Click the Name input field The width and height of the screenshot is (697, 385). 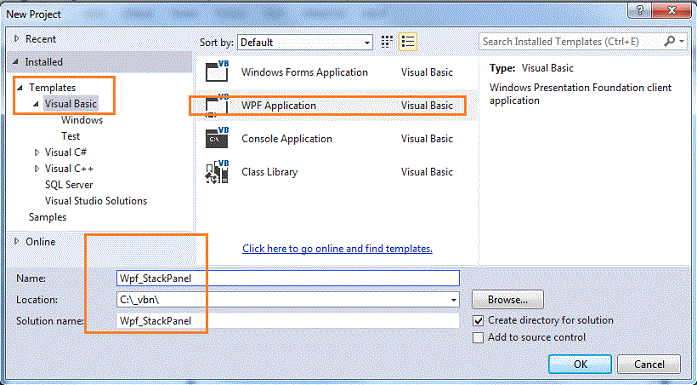click(288, 278)
